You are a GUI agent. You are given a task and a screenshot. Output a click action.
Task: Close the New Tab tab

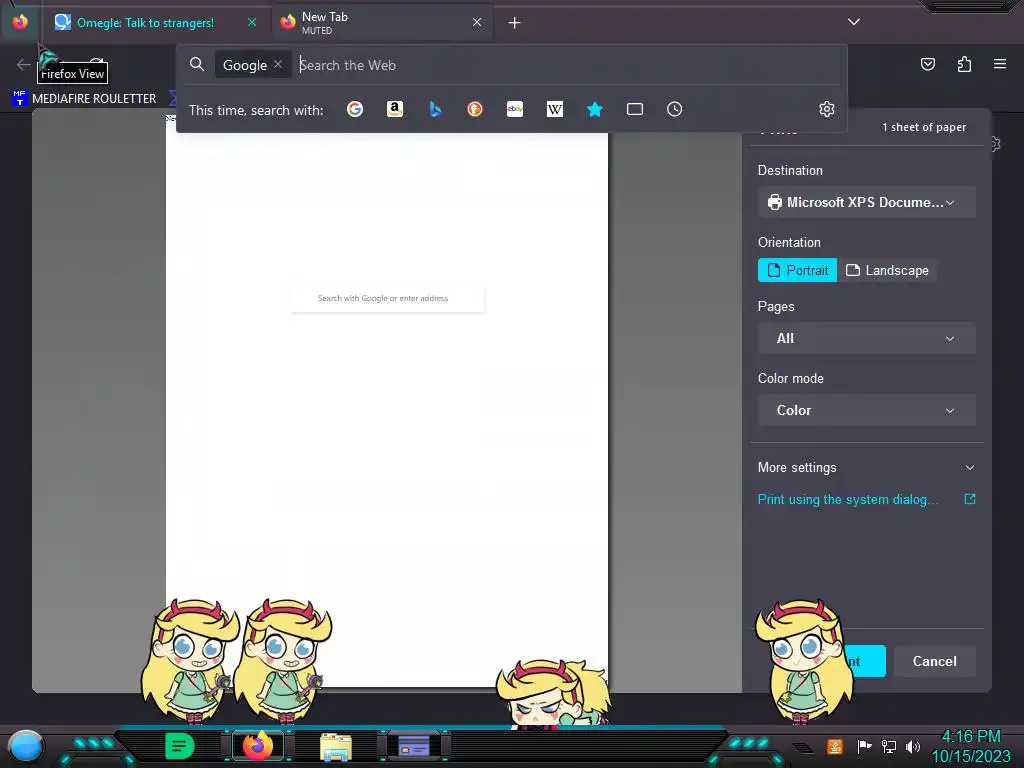477,22
